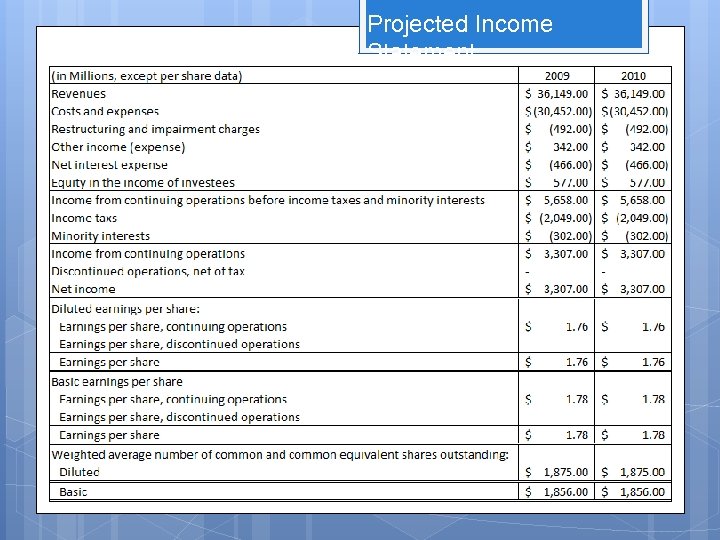Viewport: 720px width, 540px height.
Task: Click the "Projected Income" slide title
Action: [x=460, y=24]
